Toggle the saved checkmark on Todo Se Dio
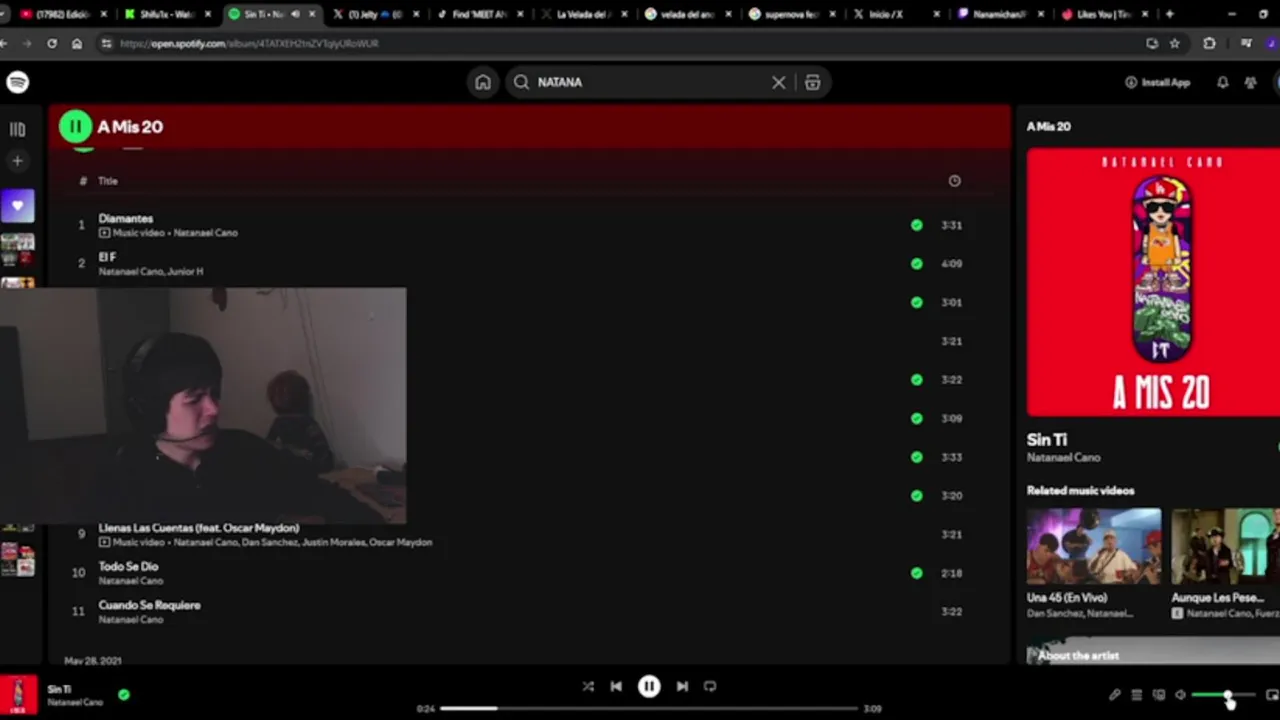This screenshot has height=720, width=1280. (x=916, y=573)
